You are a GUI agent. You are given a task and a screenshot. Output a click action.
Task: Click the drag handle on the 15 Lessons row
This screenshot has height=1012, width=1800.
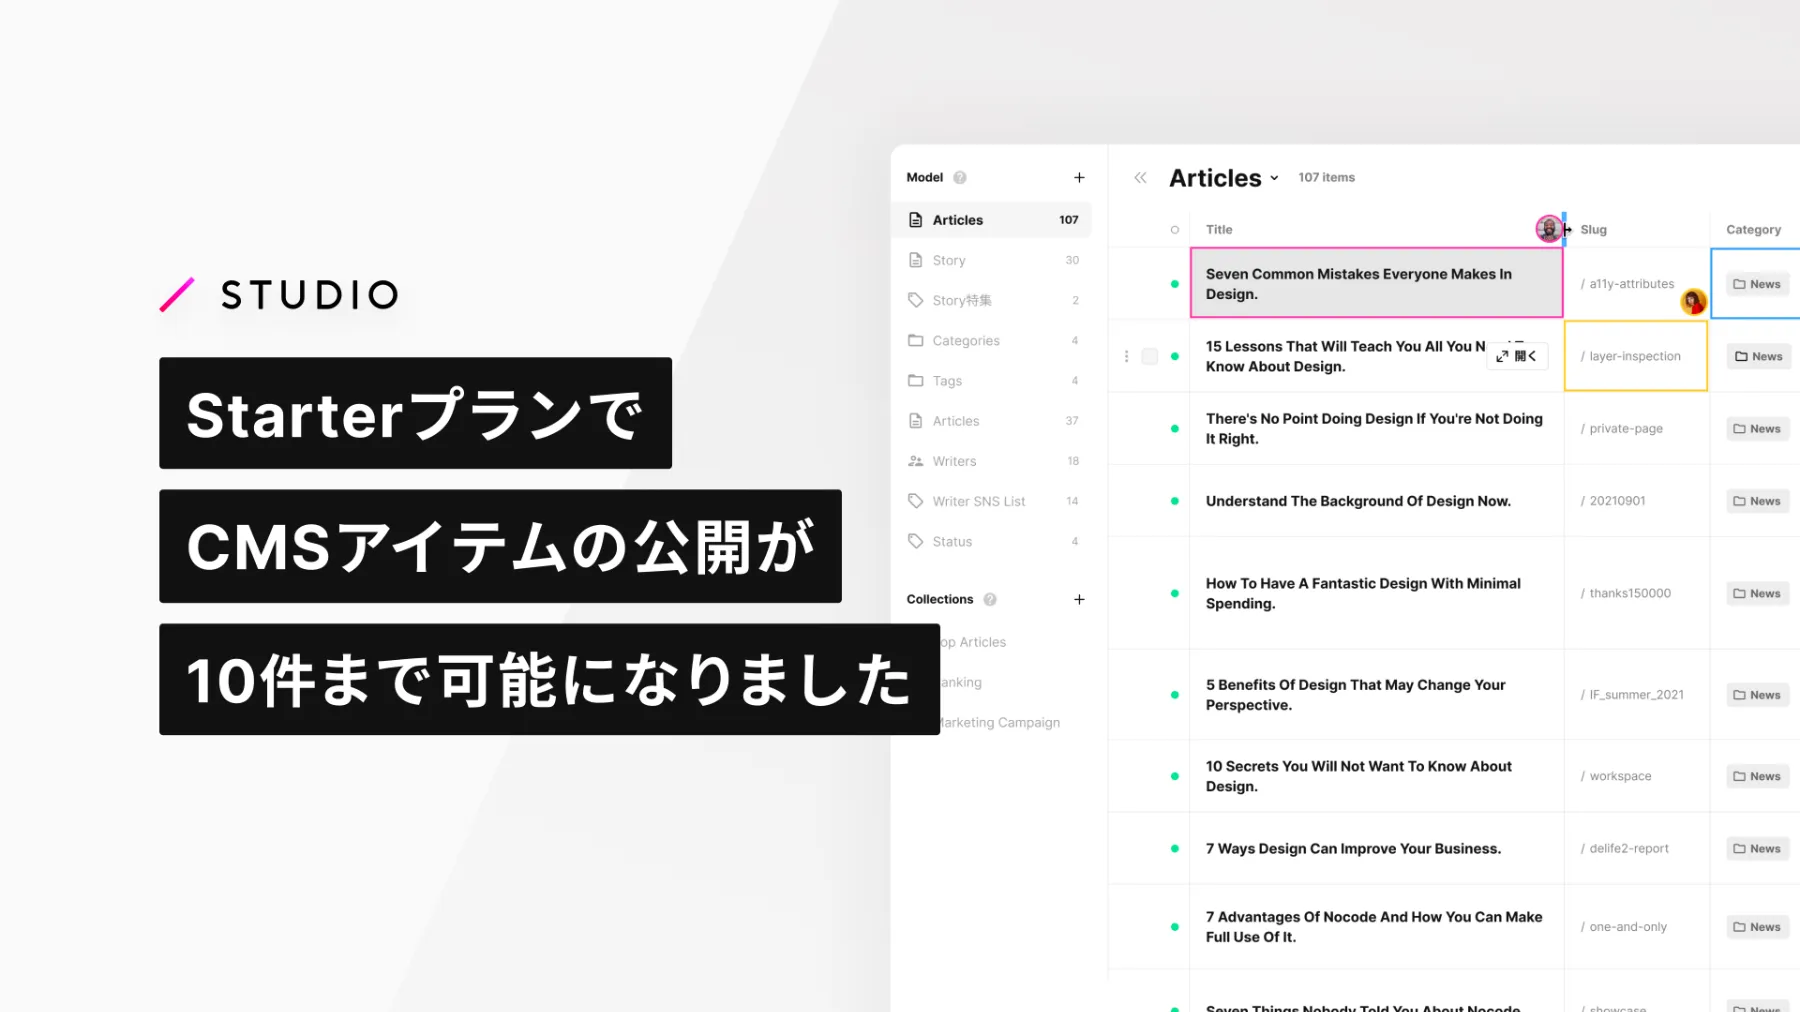(x=1126, y=357)
